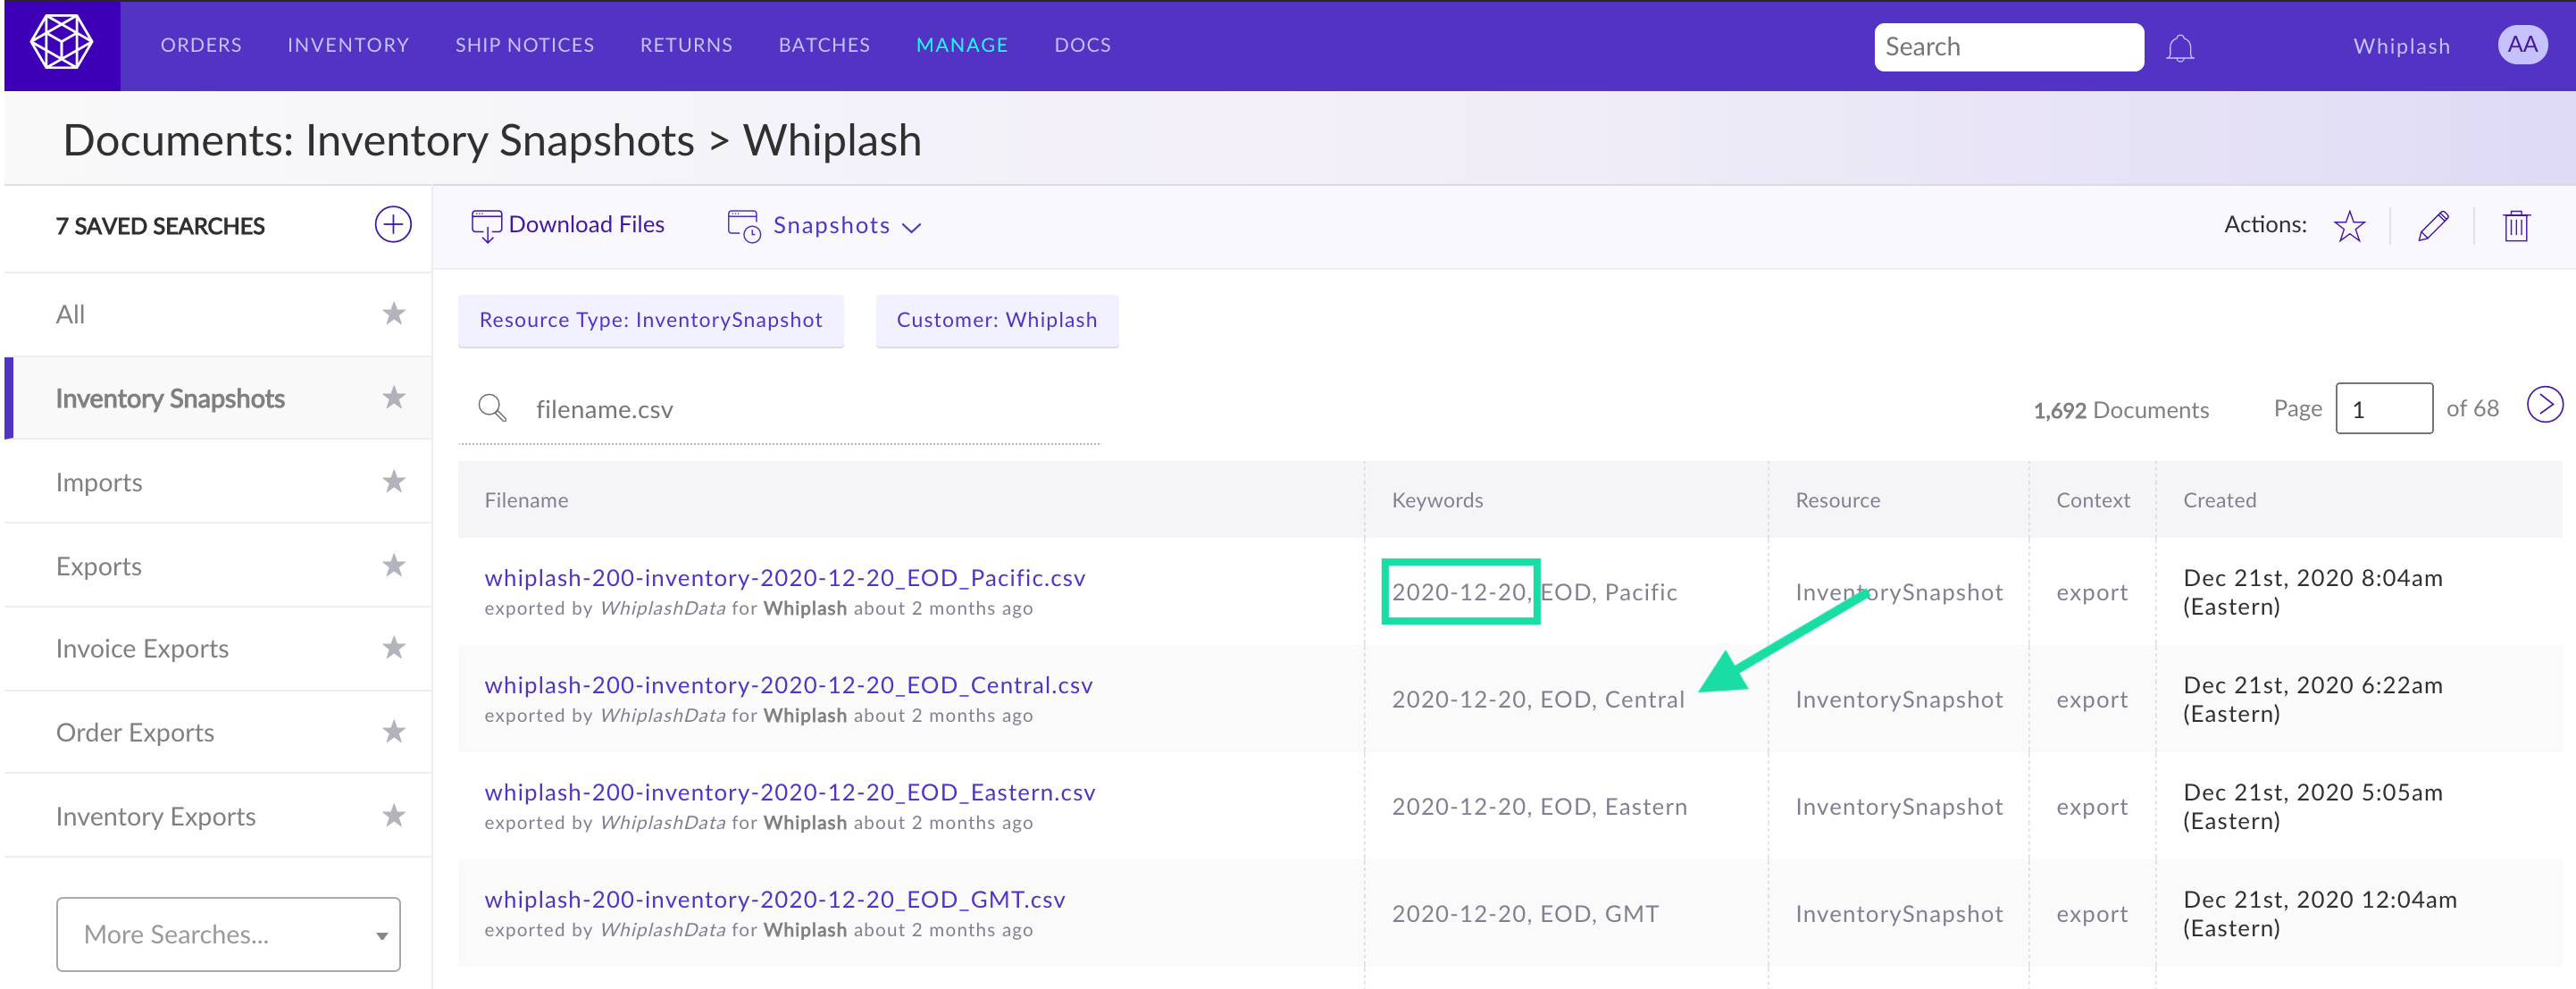Go to the next page arrow

pos(2545,406)
